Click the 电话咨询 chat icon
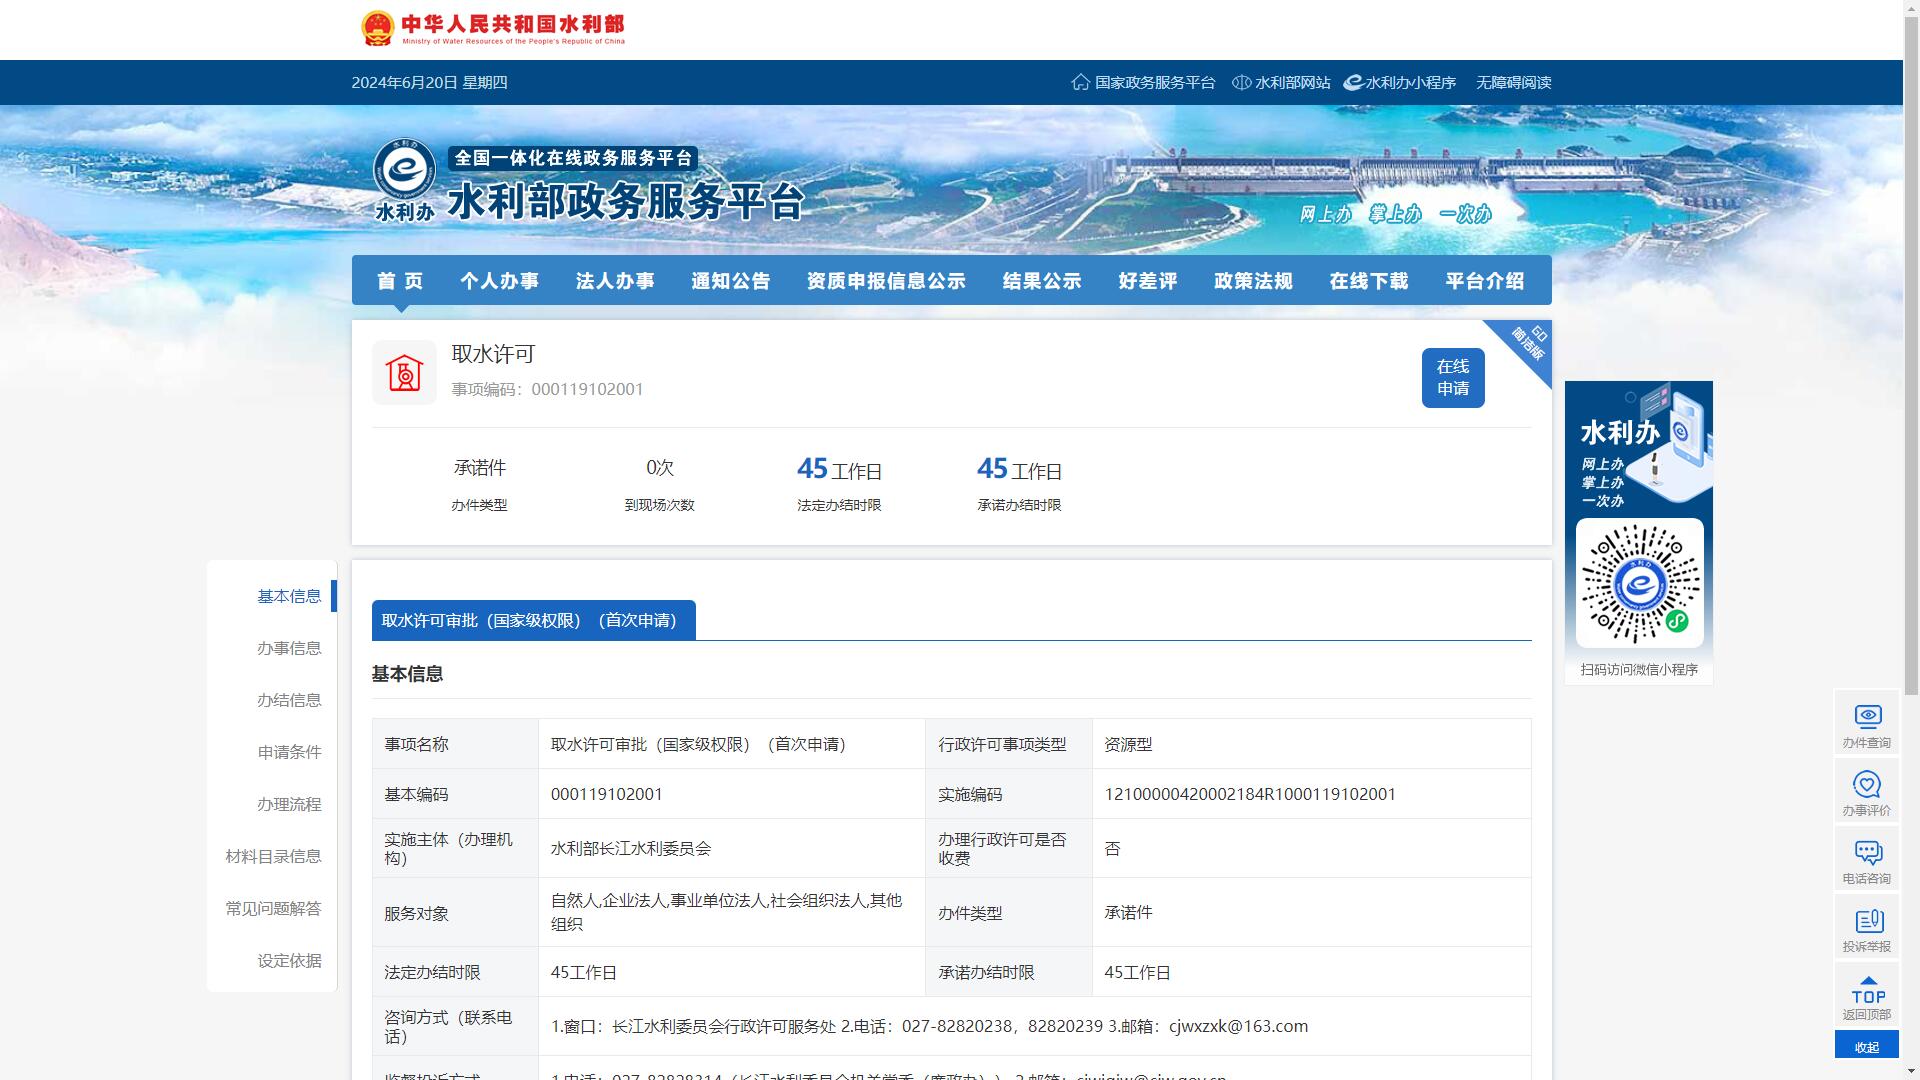 [x=1867, y=852]
